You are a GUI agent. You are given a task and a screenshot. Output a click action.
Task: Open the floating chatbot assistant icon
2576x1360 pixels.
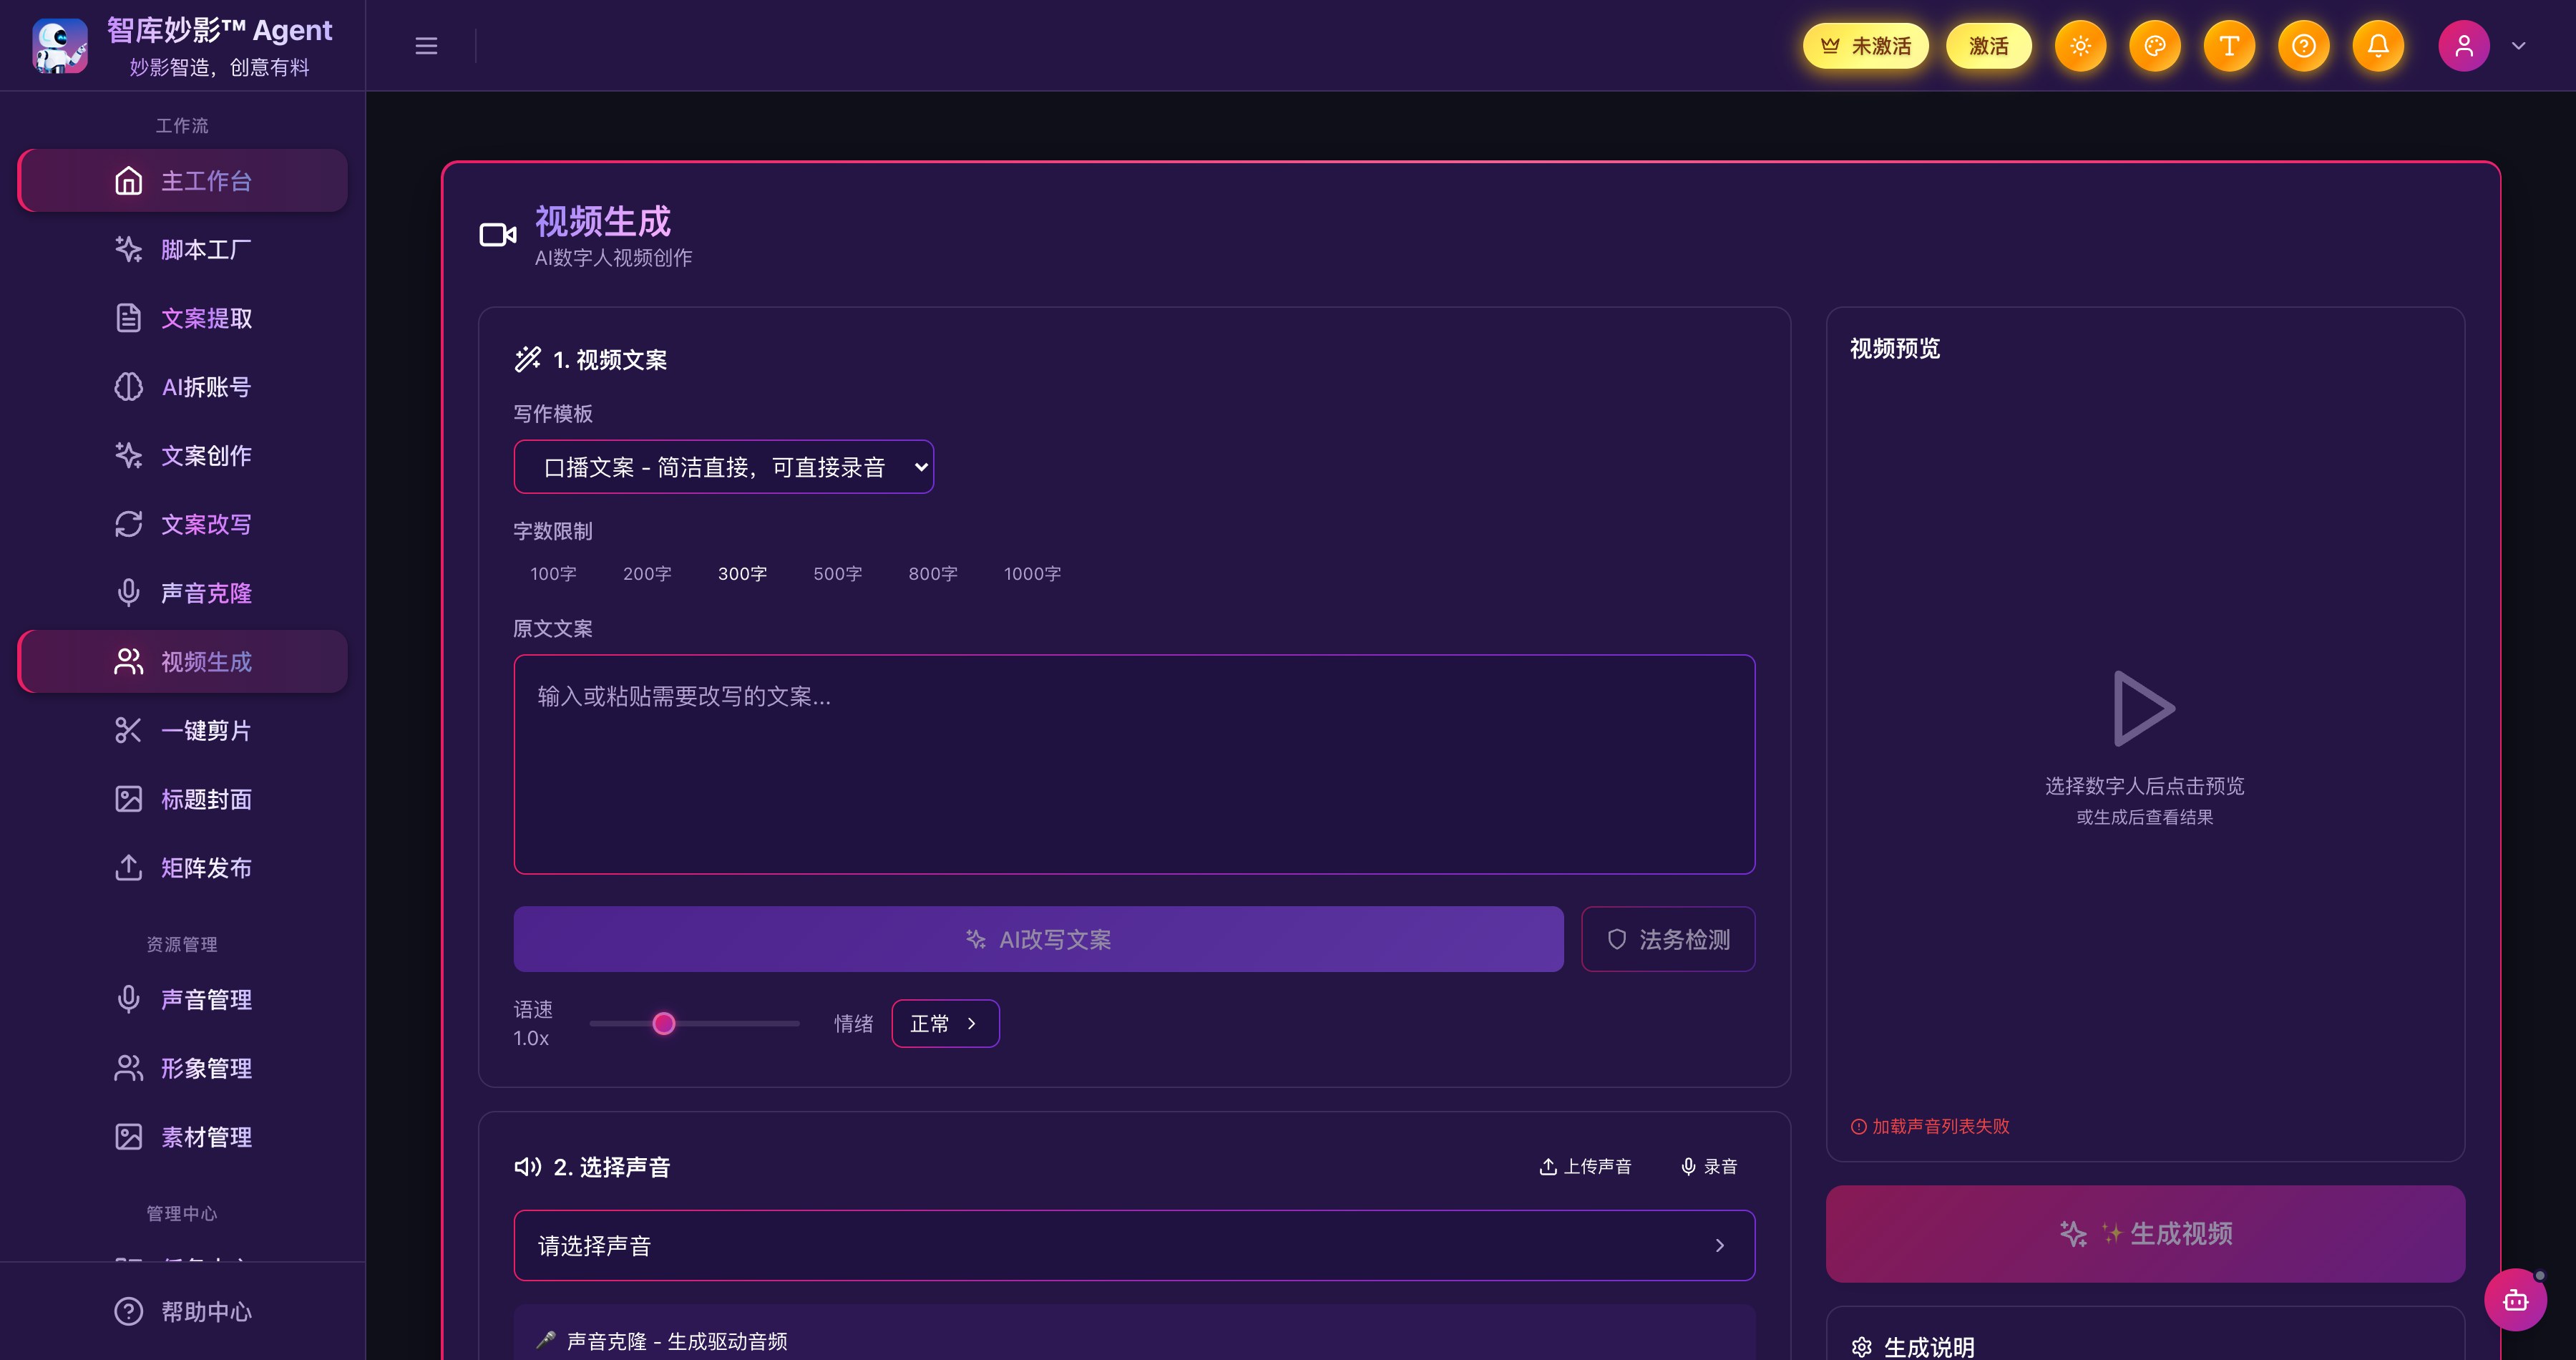point(2515,1300)
